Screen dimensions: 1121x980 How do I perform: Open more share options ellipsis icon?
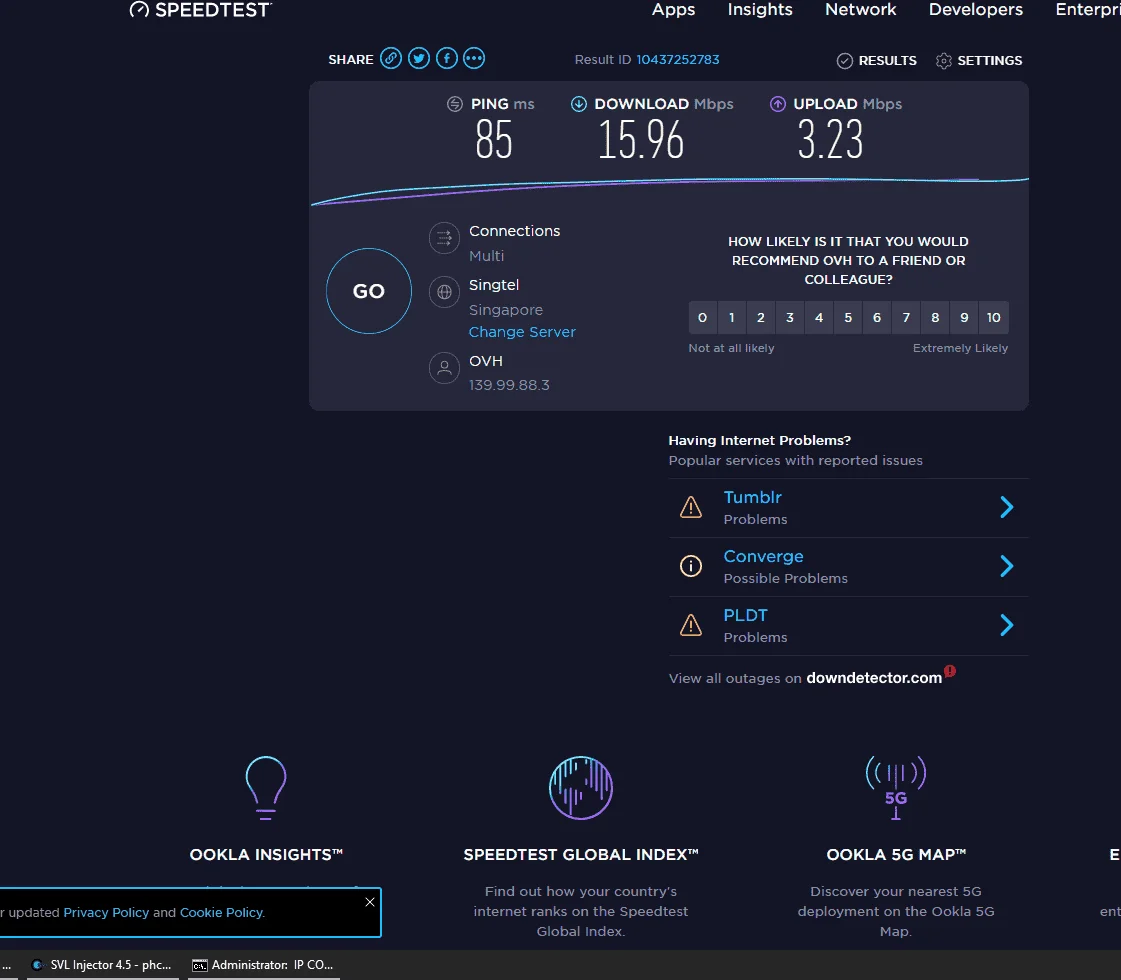click(474, 59)
